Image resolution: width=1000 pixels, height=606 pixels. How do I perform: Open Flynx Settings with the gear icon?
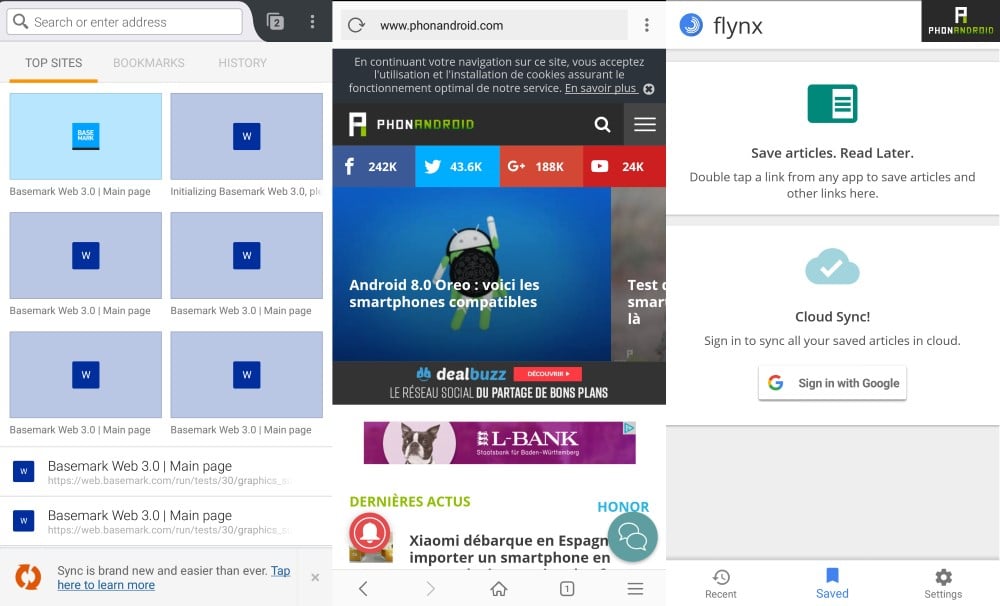(943, 576)
